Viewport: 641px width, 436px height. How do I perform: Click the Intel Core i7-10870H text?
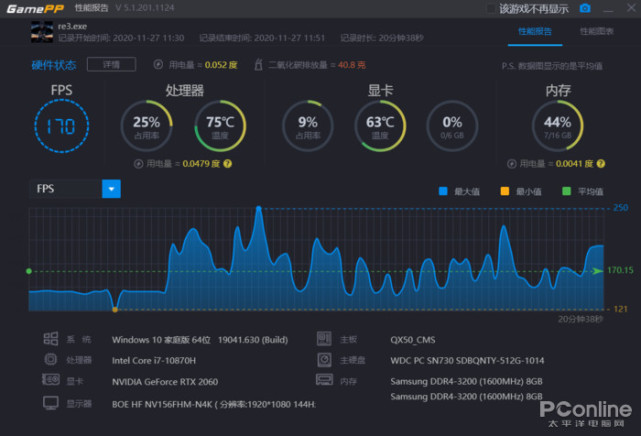154,360
